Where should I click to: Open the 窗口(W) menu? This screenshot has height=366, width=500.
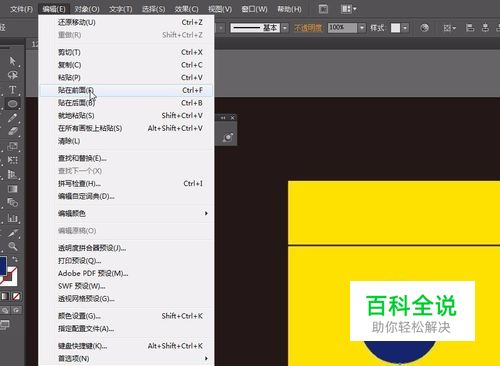tap(254, 9)
